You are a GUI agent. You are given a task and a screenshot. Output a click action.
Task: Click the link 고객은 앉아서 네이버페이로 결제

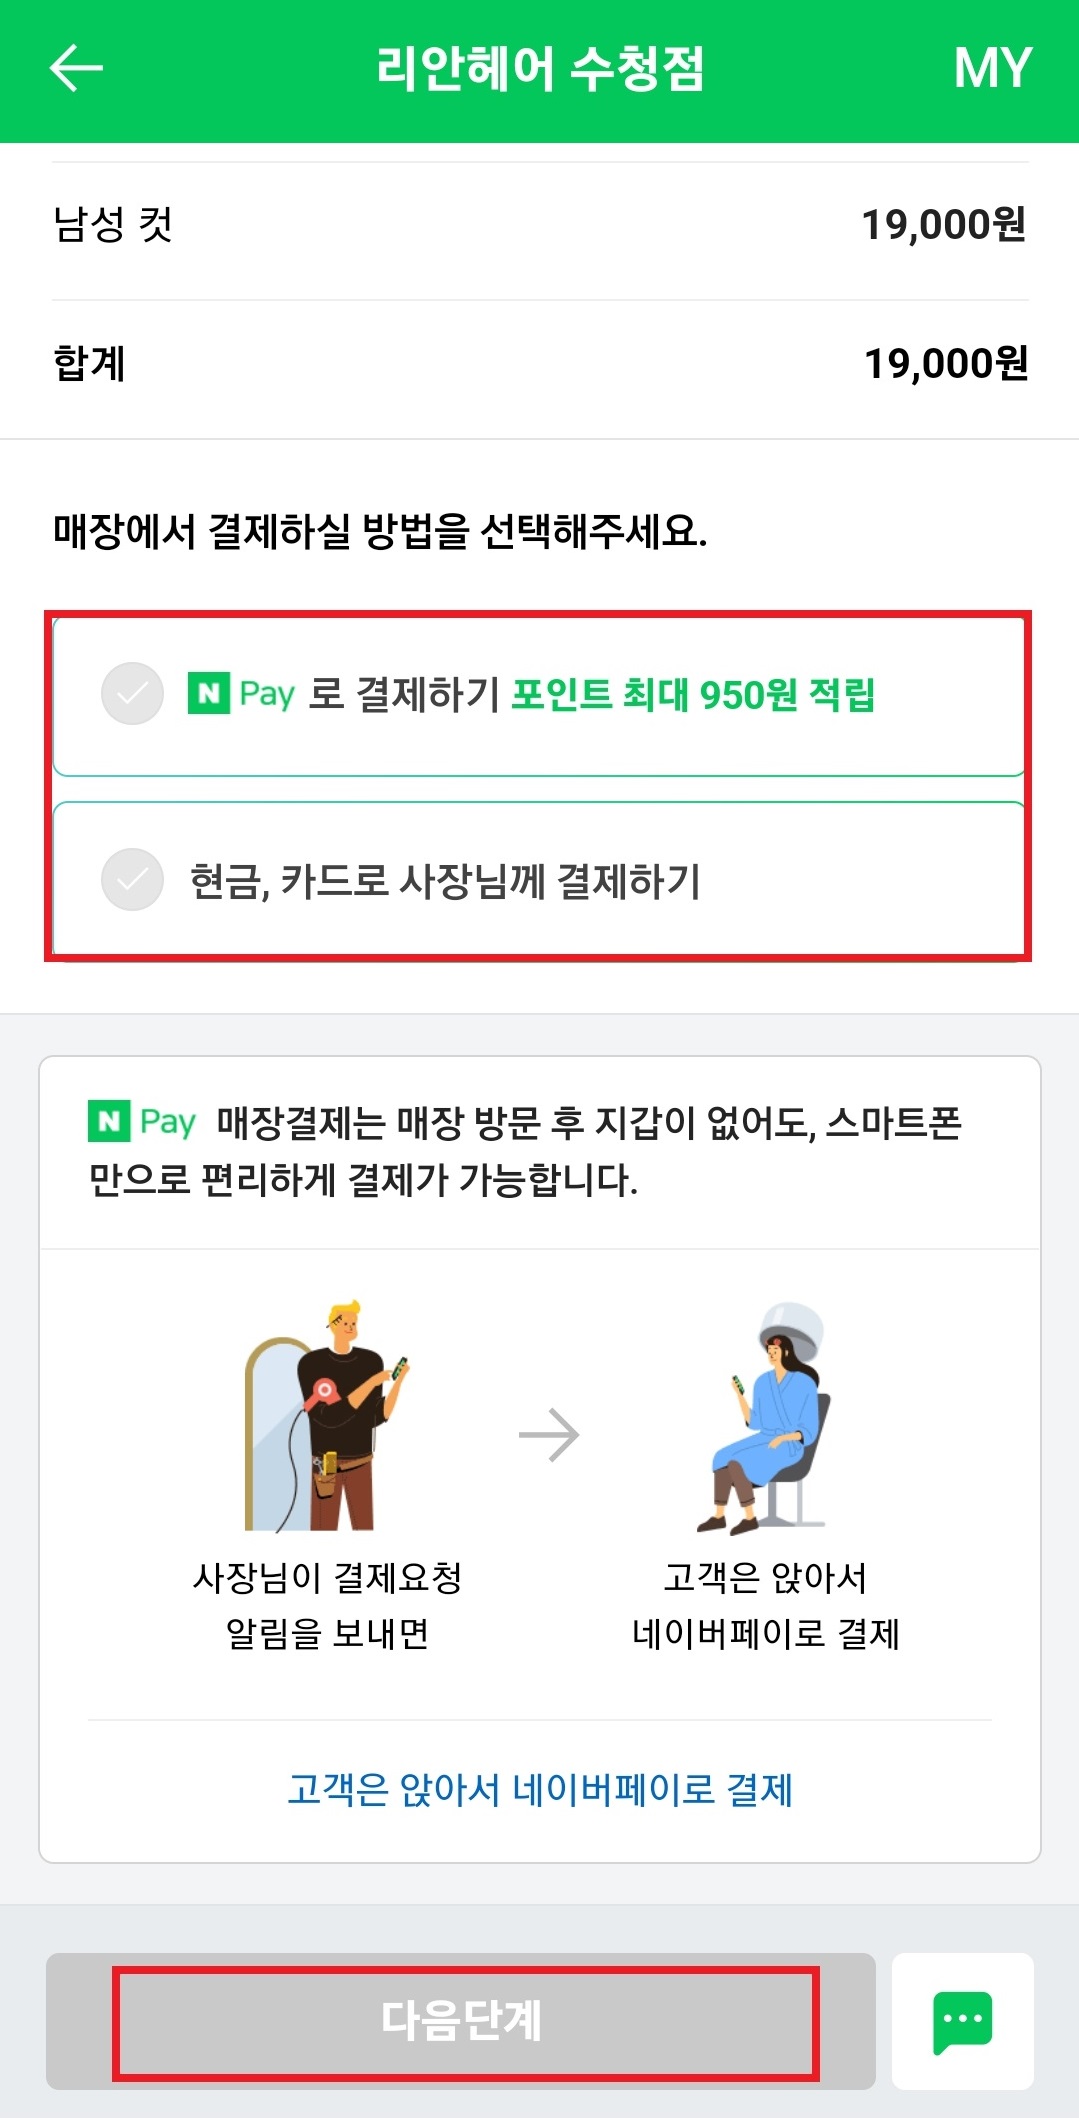(x=540, y=1789)
